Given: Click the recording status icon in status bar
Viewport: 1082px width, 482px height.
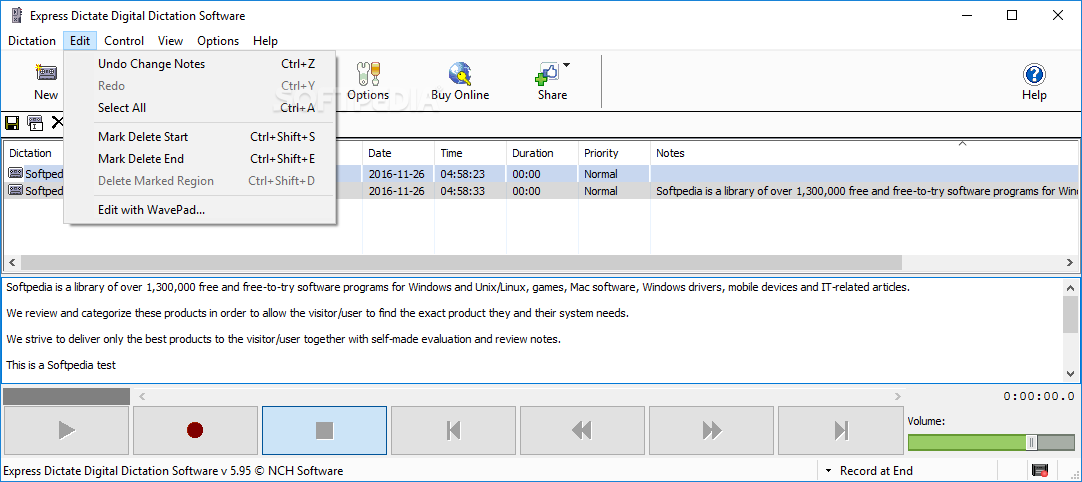Looking at the screenshot, I should (1040, 470).
